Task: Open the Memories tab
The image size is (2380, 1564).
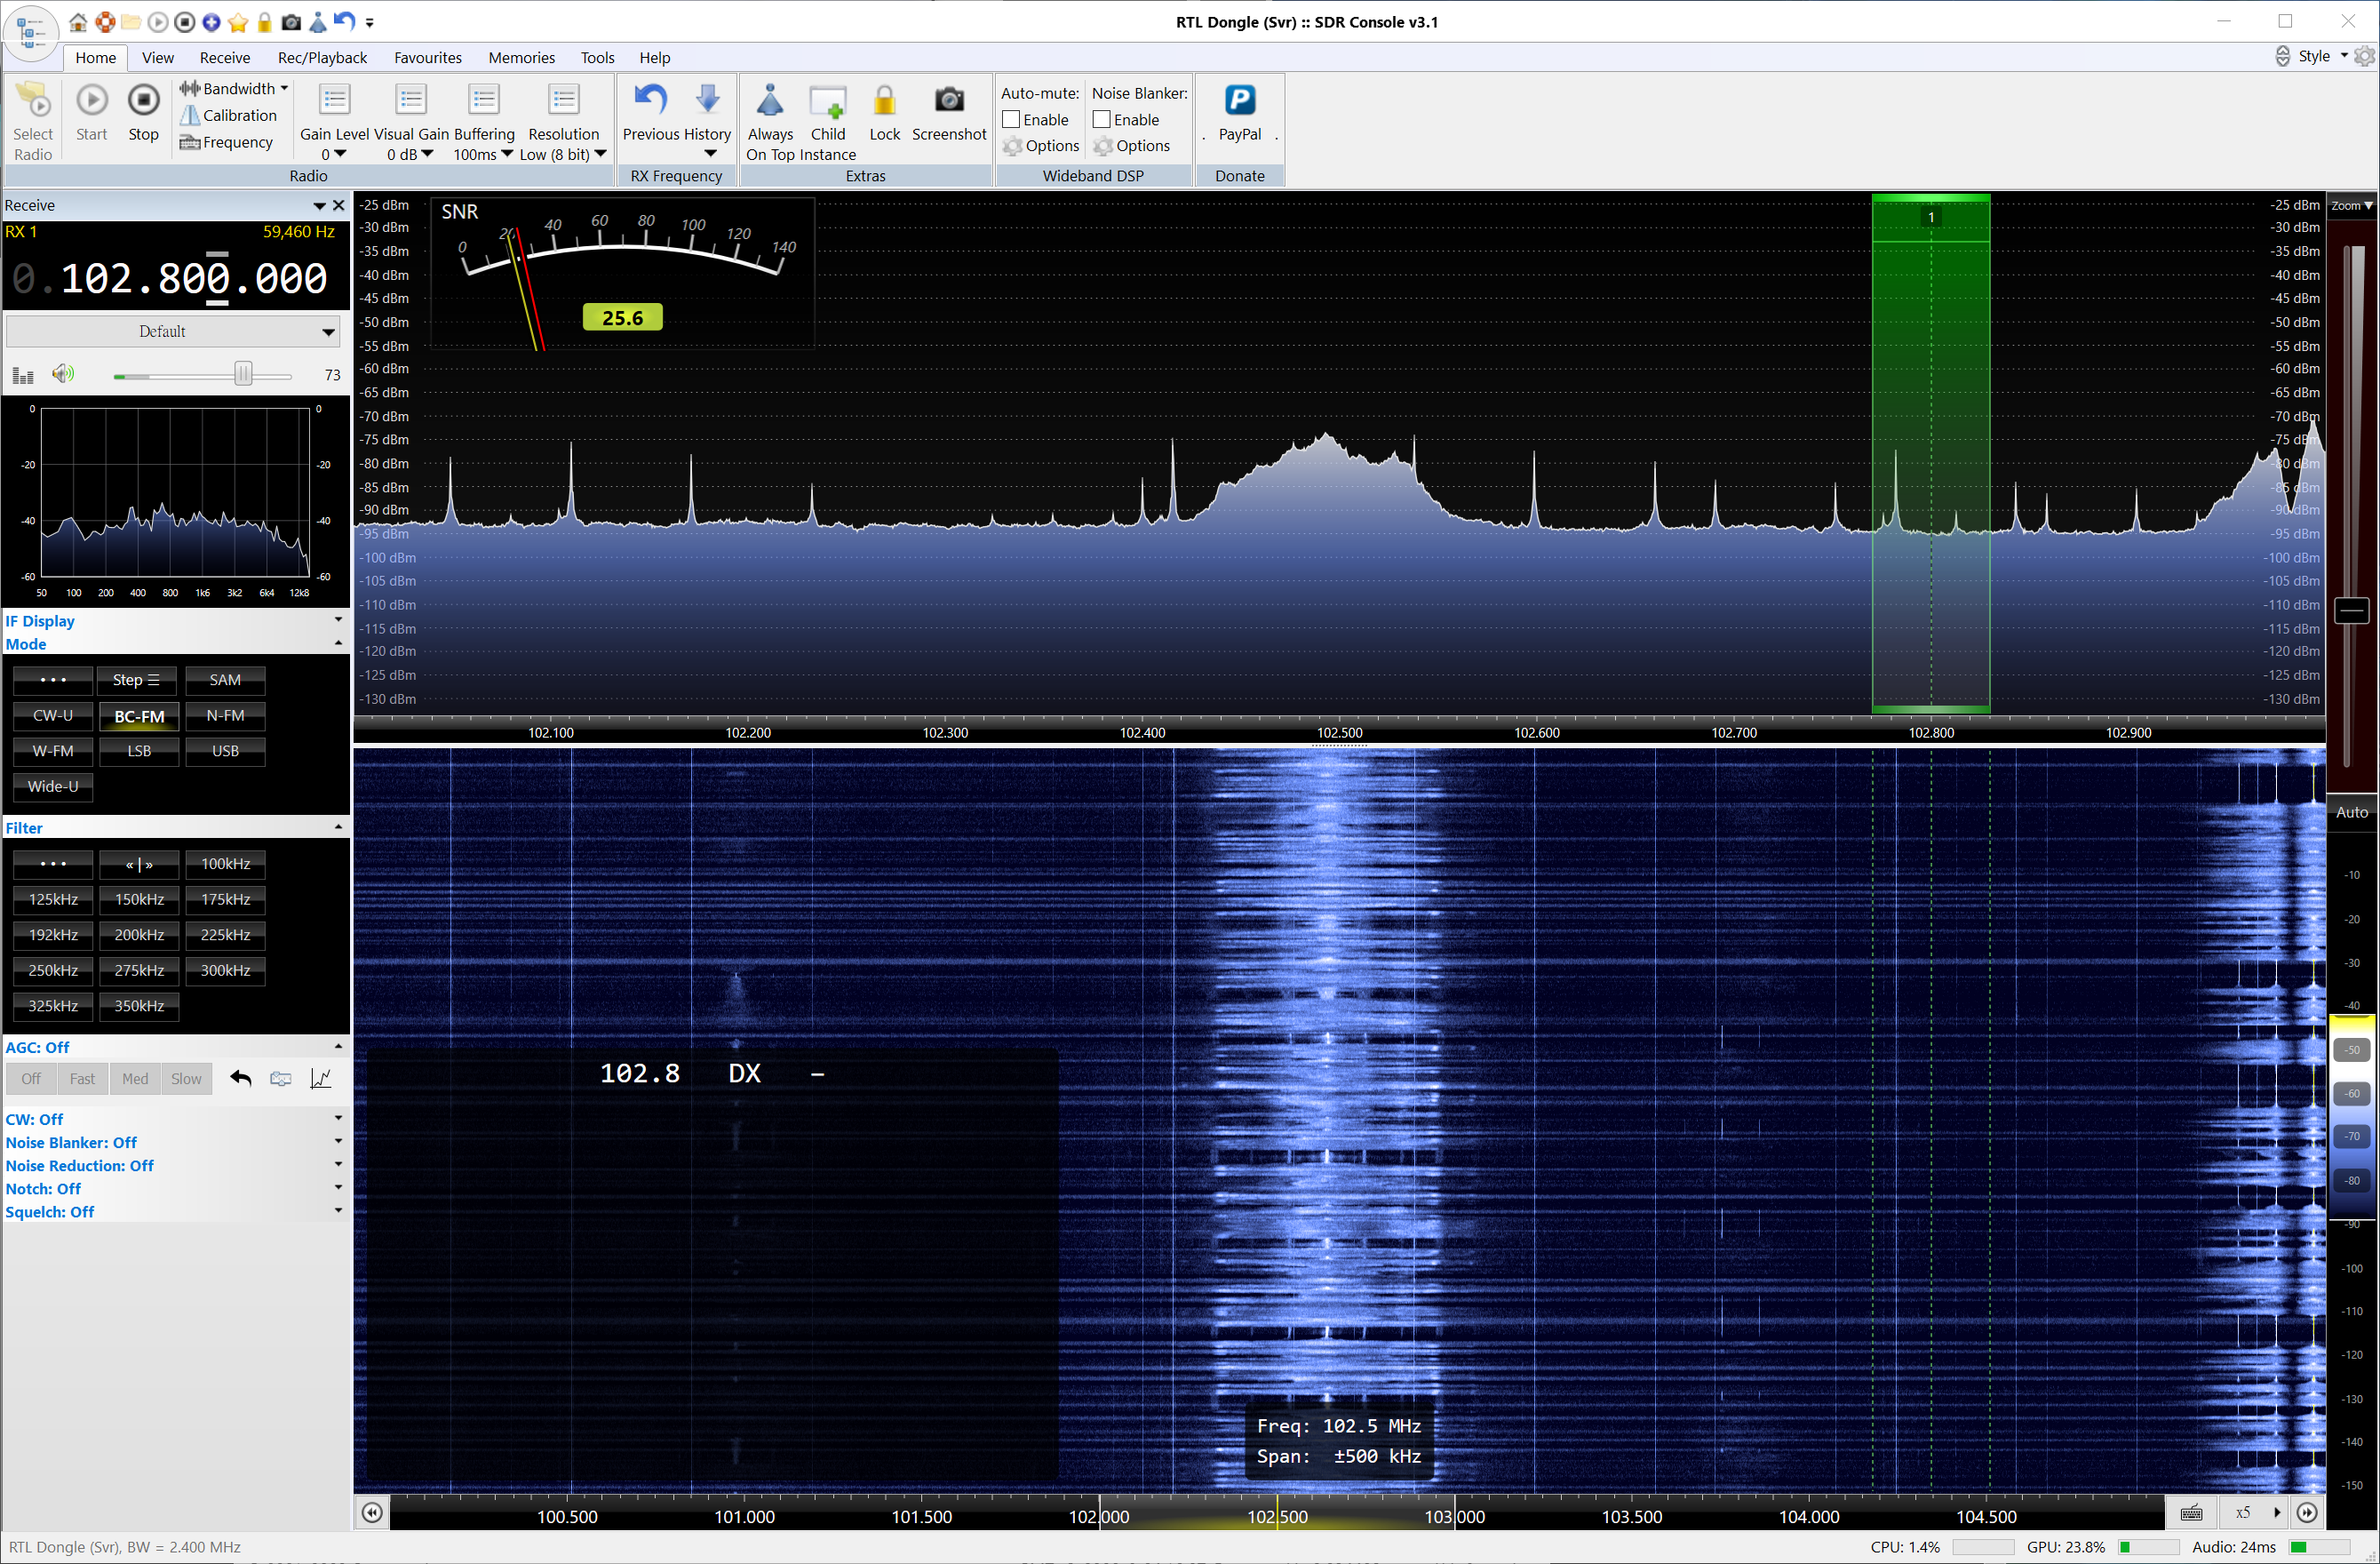Action: click(x=521, y=57)
